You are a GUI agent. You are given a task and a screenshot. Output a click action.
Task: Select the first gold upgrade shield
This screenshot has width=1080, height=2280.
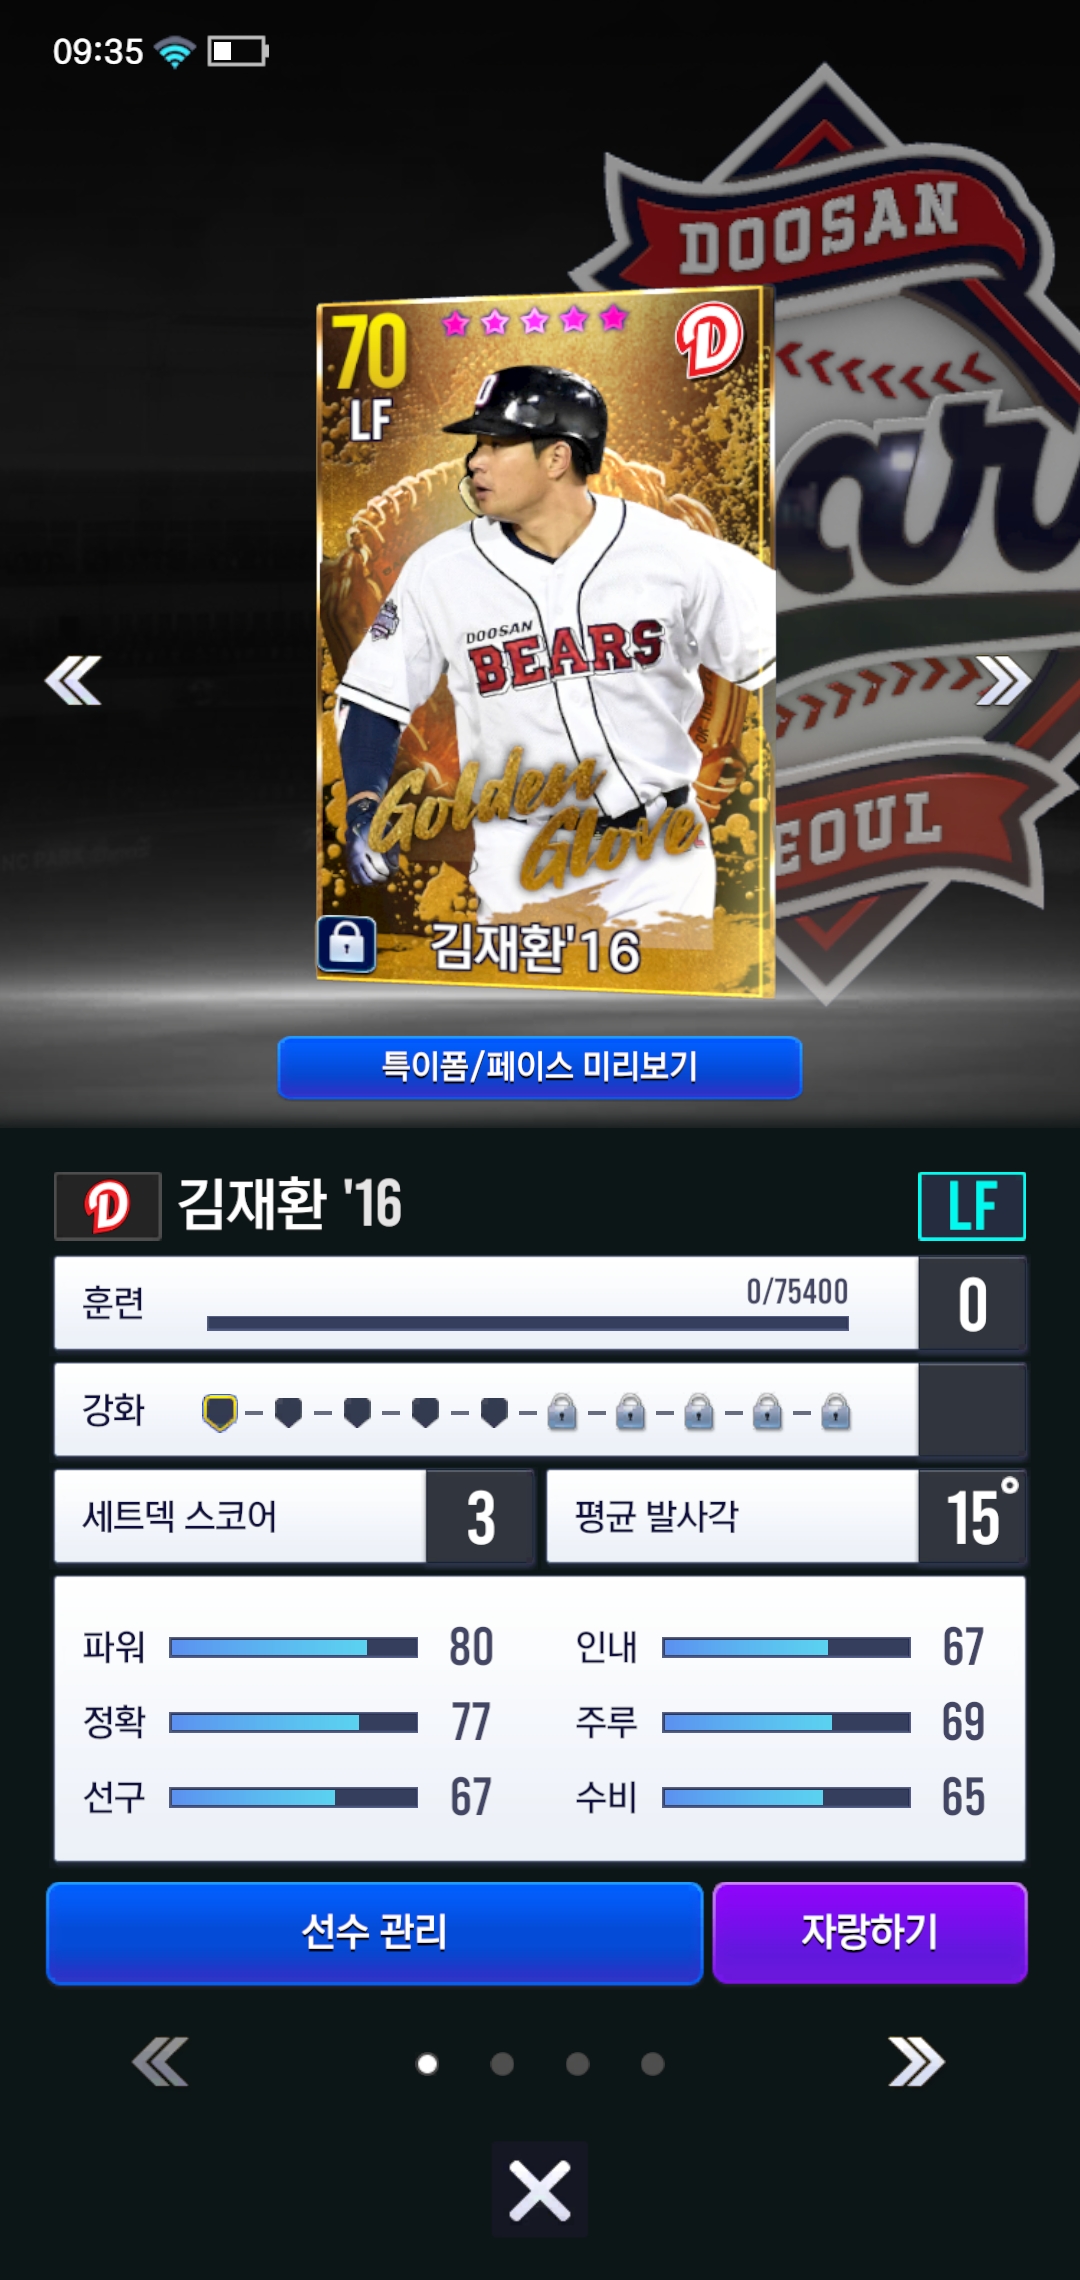[x=220, y=1412]
